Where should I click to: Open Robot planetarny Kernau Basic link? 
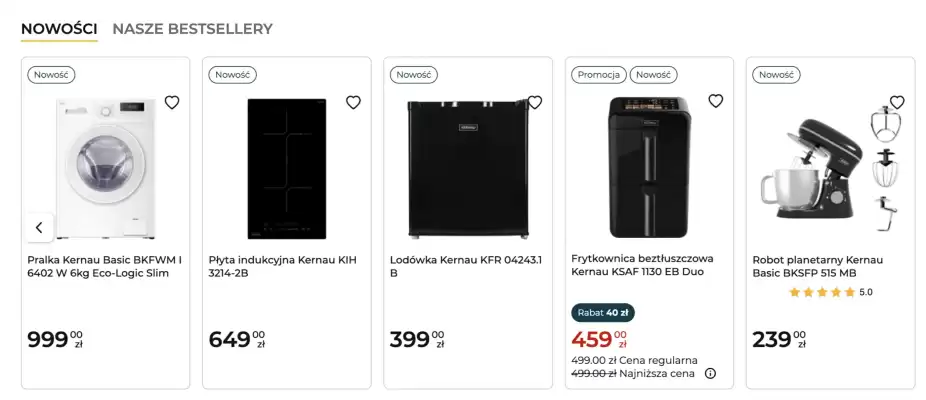[x=818, y=266]
